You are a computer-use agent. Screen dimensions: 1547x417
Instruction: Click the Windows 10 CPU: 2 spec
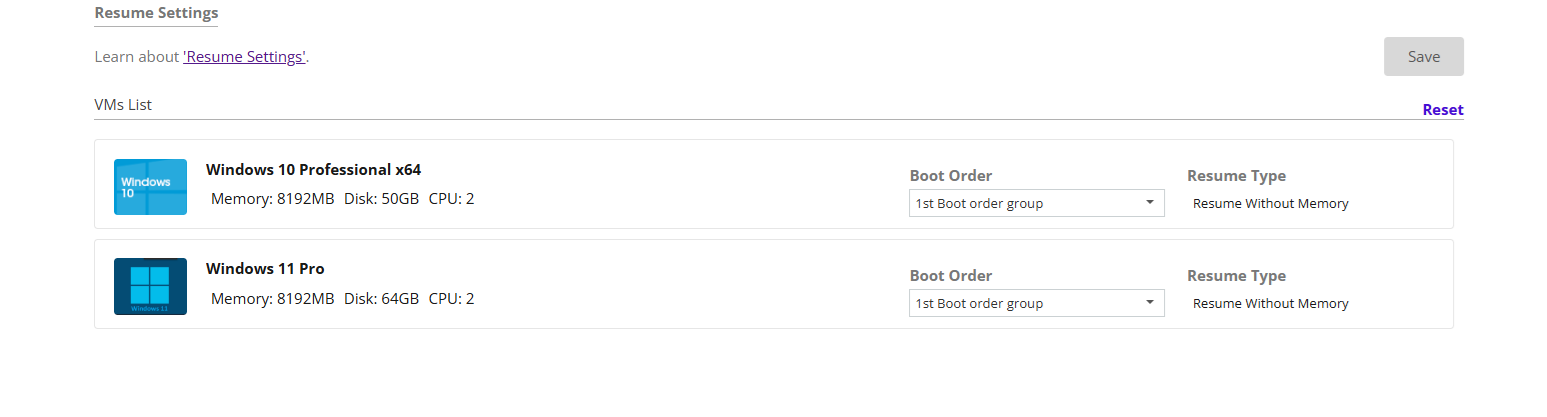[451, 198]
